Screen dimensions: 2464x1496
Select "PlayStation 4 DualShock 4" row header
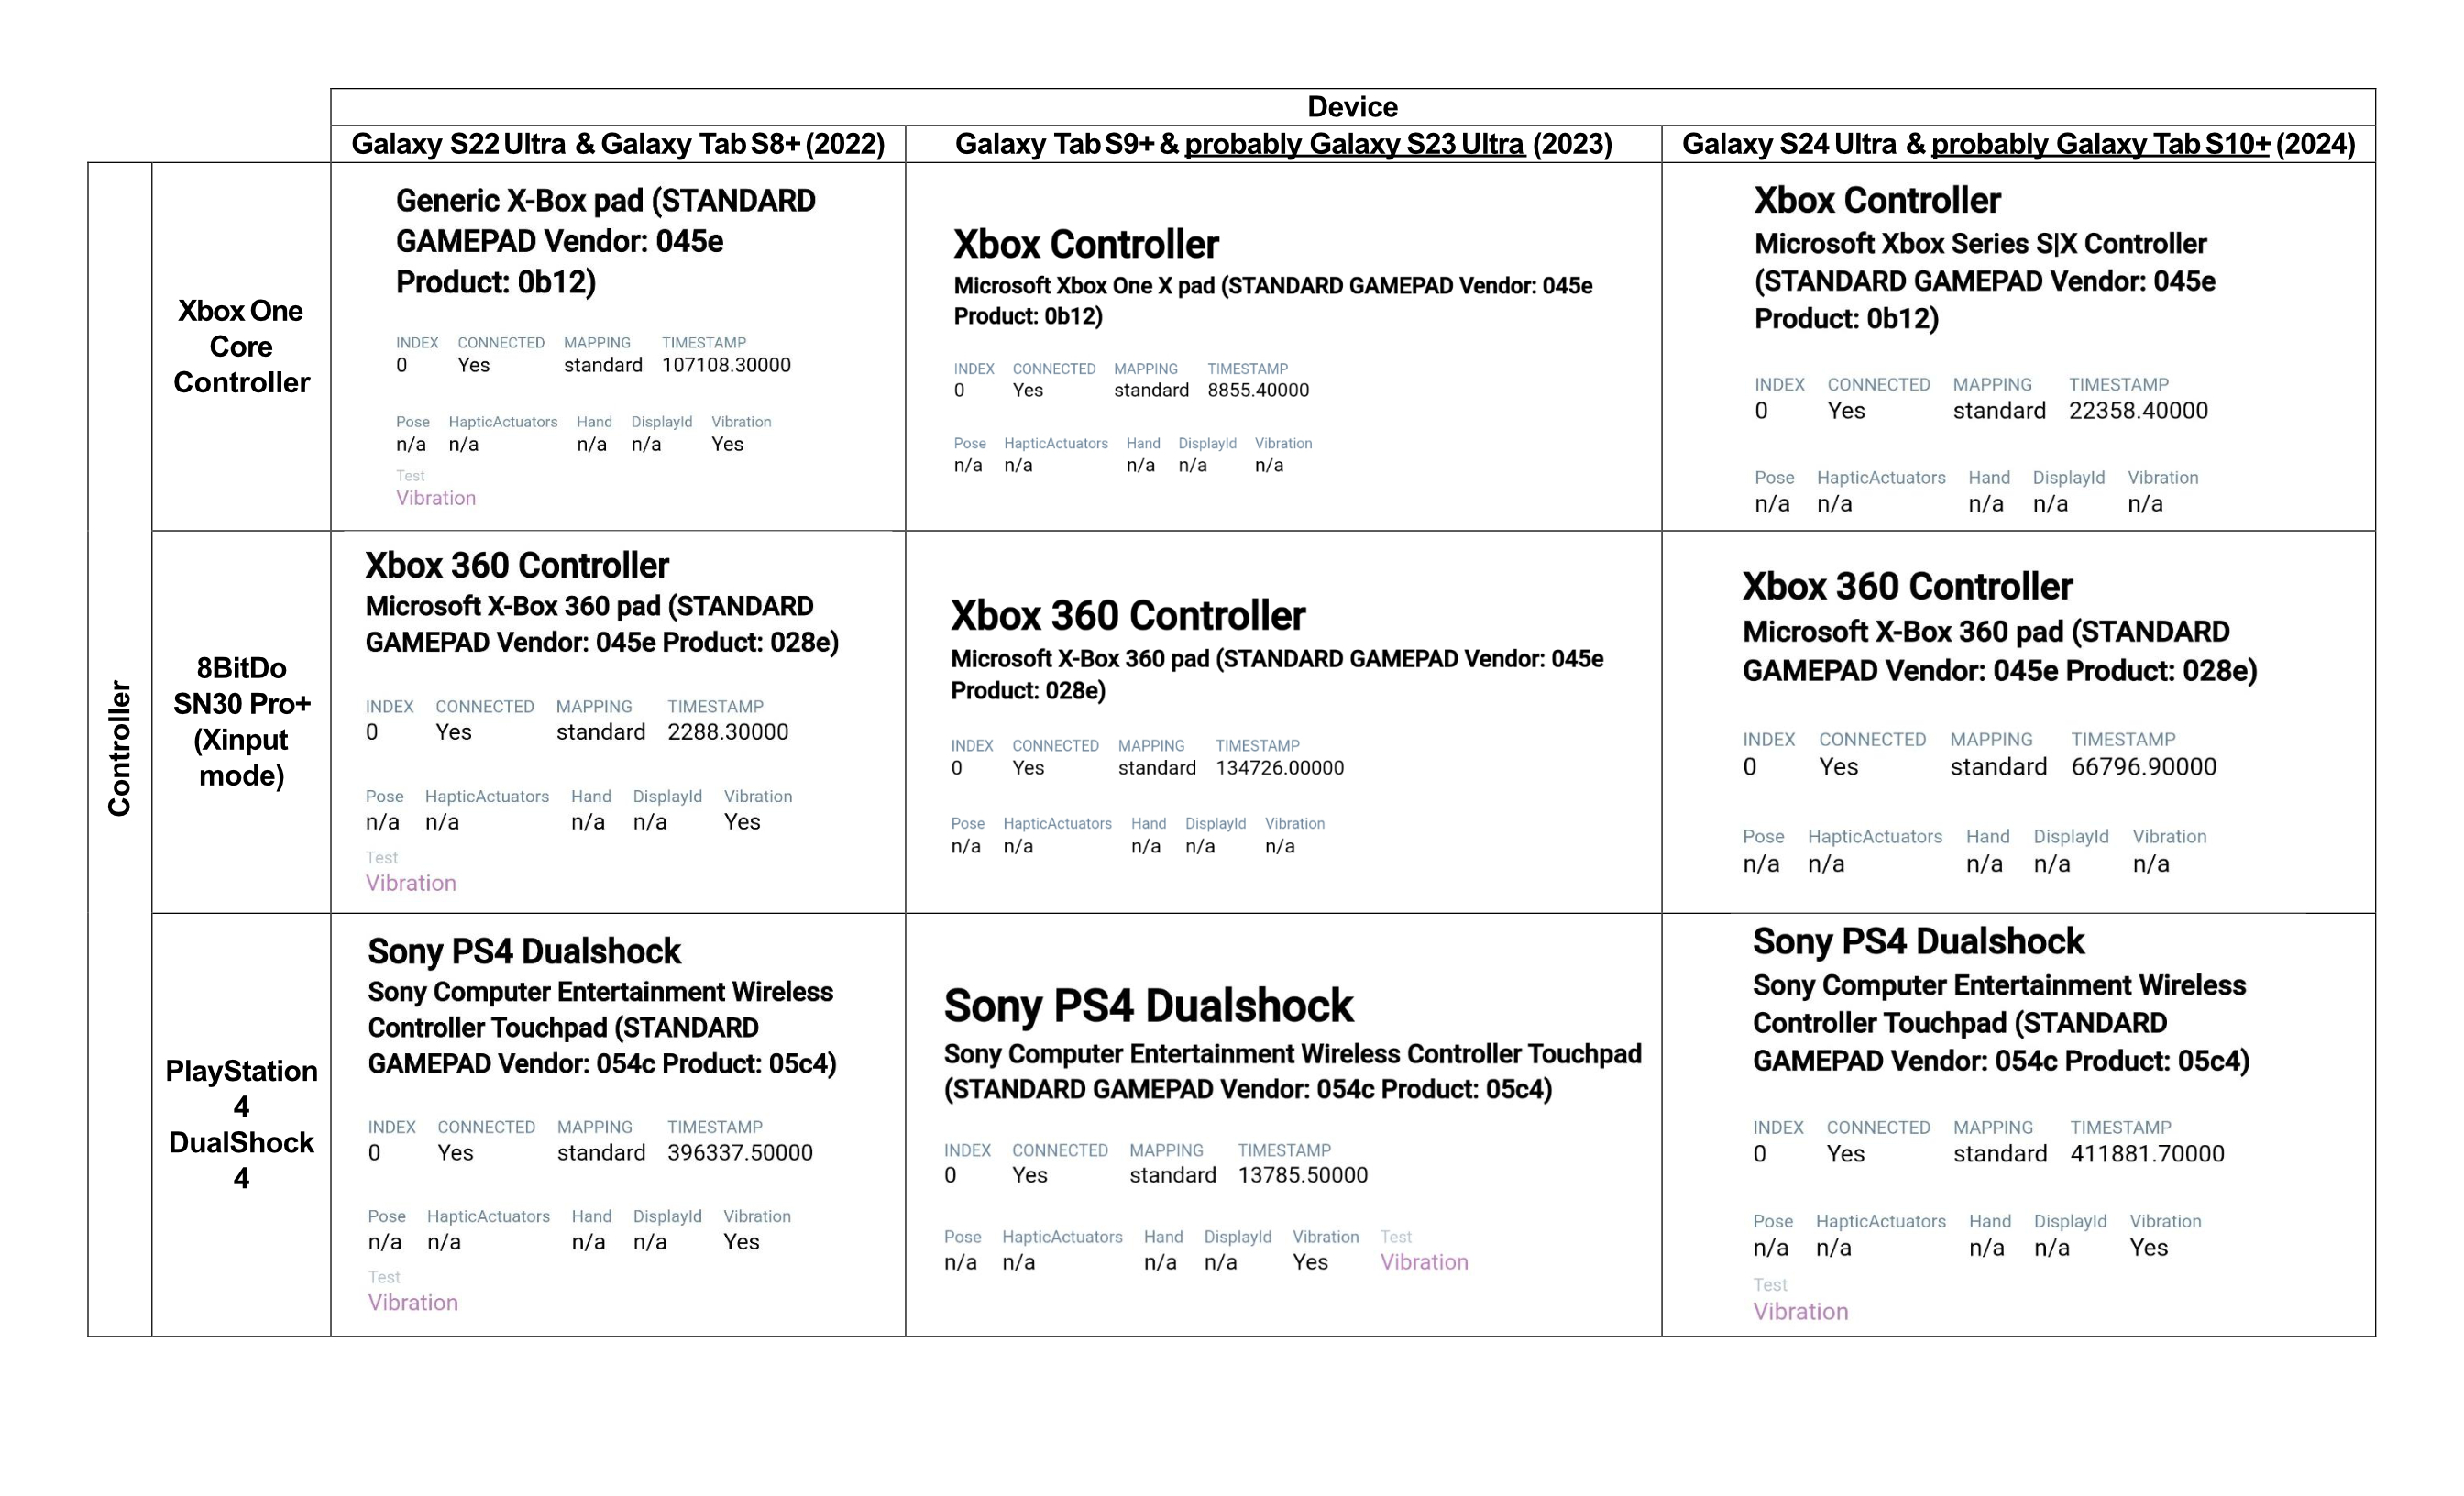241,1124
